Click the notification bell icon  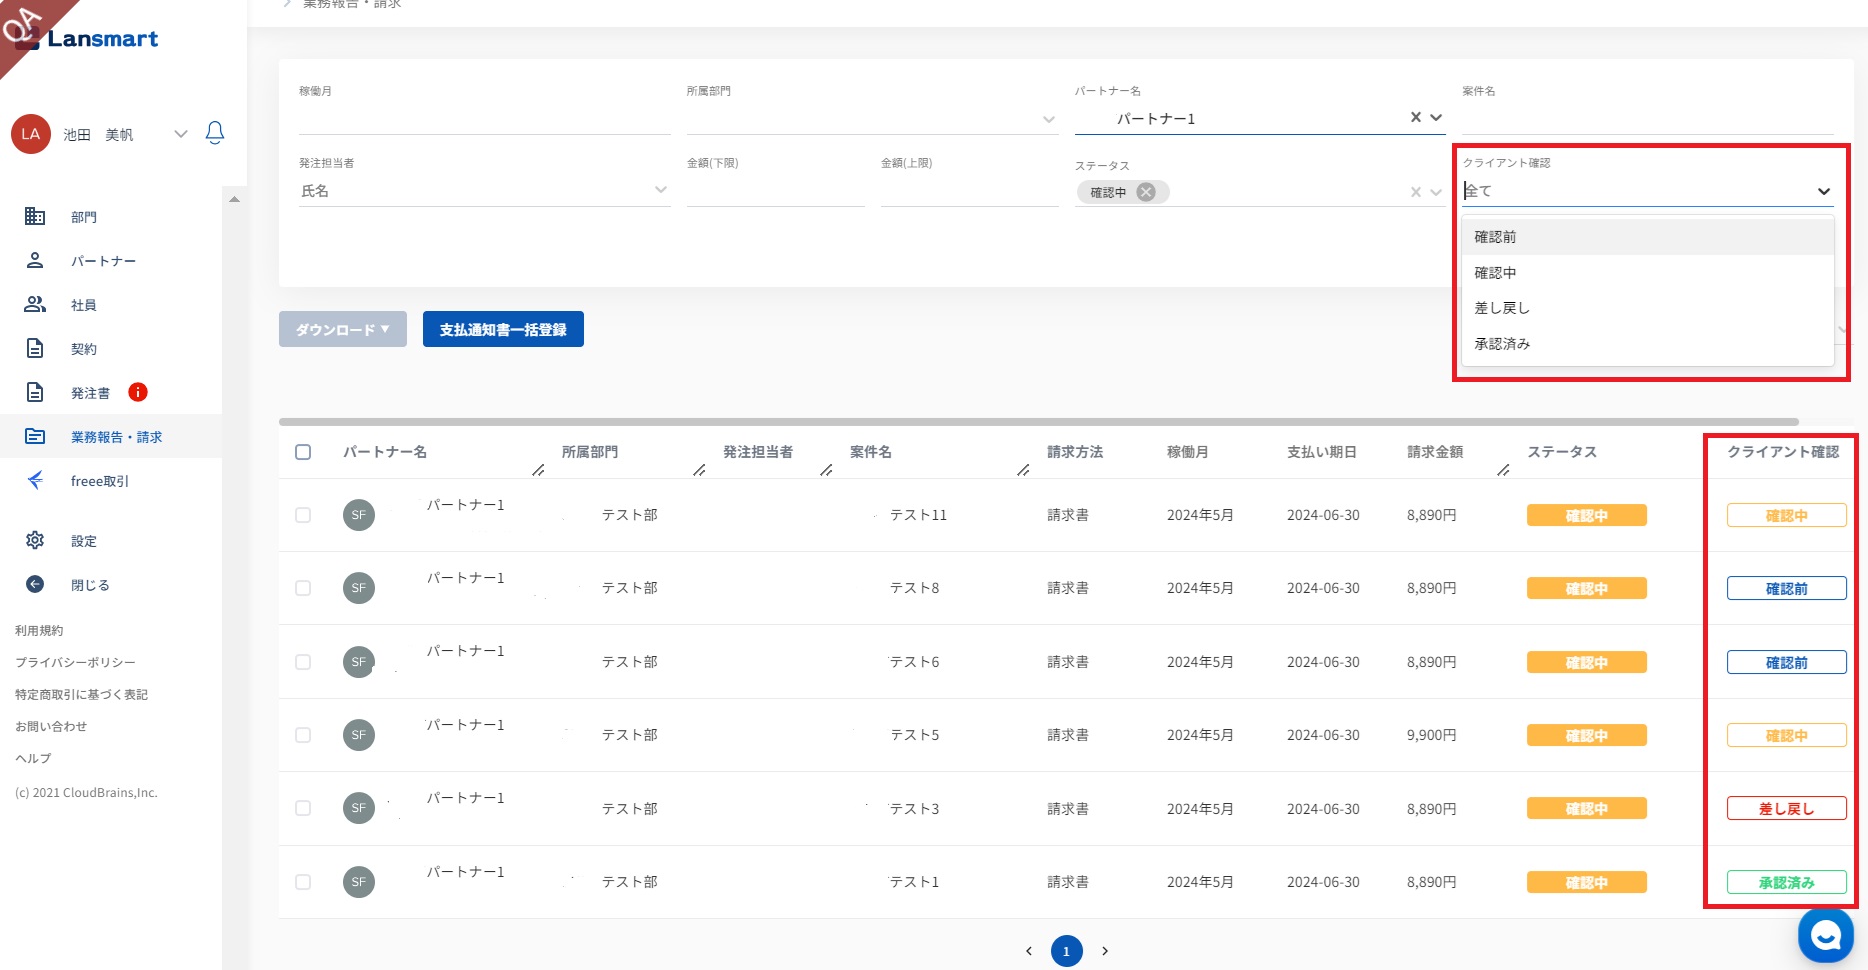point(214,133)
